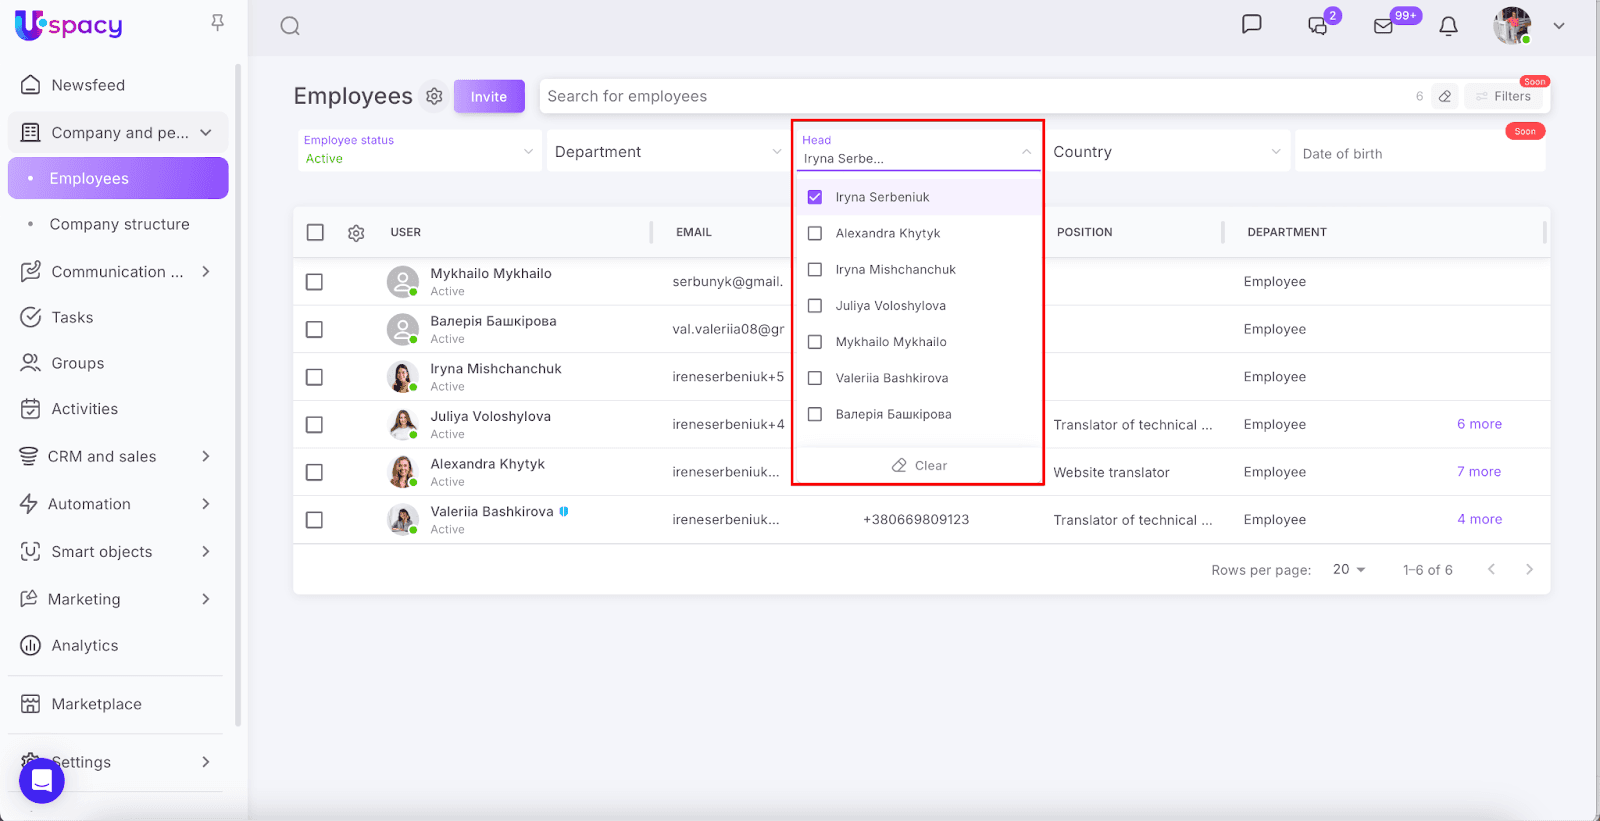This screenshot has width=1600, height=821.
Task: Open the mail icon with 99+ badge
Action: click(1384, 26)
